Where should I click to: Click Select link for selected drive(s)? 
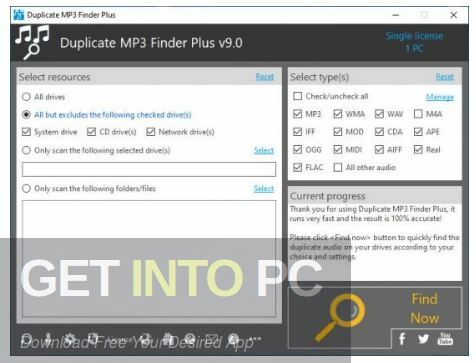point(264,151)
